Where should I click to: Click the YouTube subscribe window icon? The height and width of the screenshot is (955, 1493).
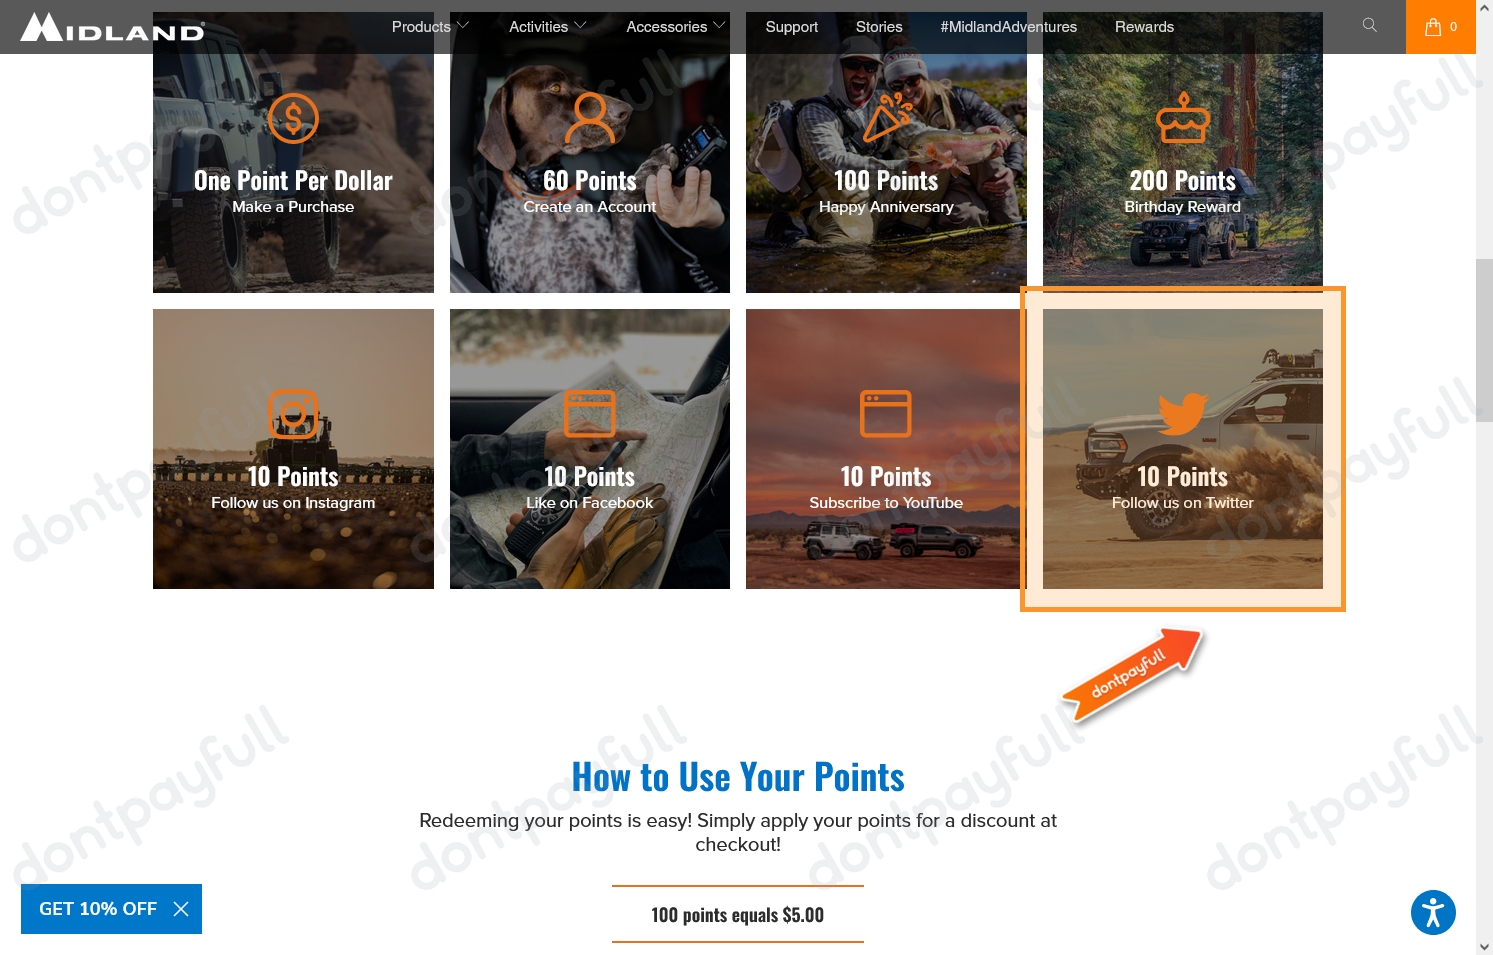click(x=886, y=414)
